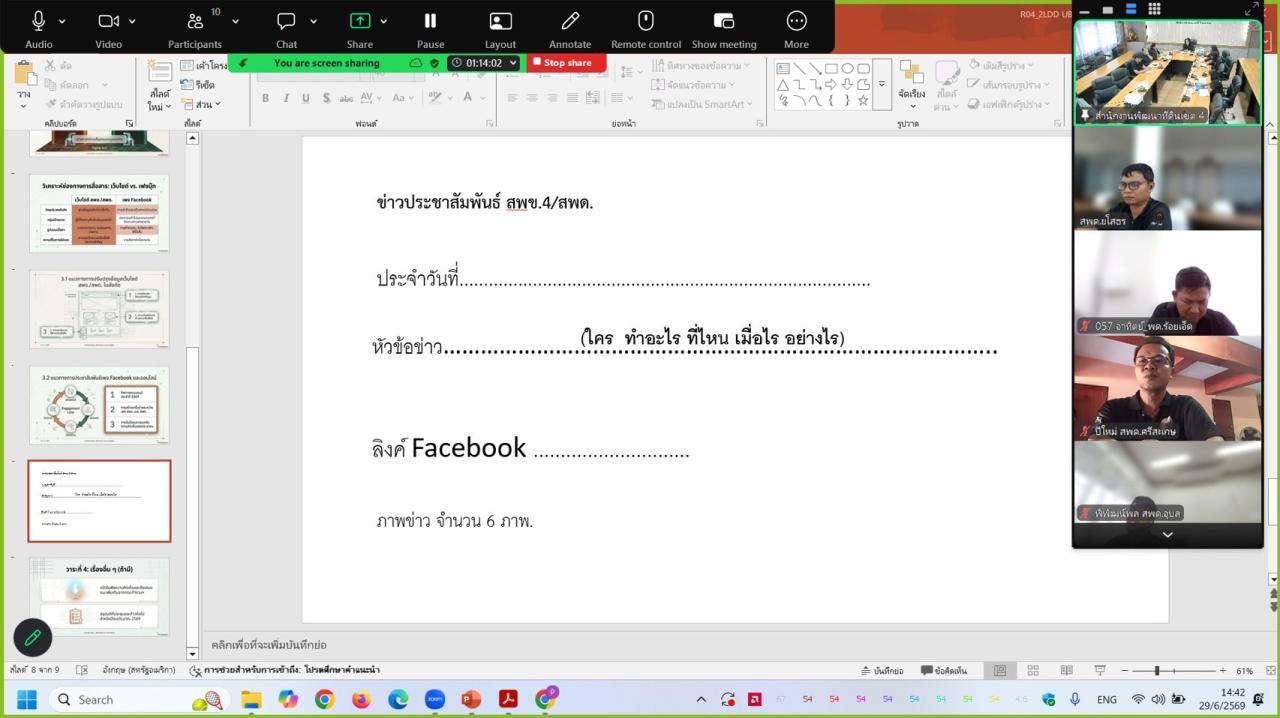Click Windows Start button on taskbar
The height and width of the screenshot is (718, 1280).
tap(26, 699)
